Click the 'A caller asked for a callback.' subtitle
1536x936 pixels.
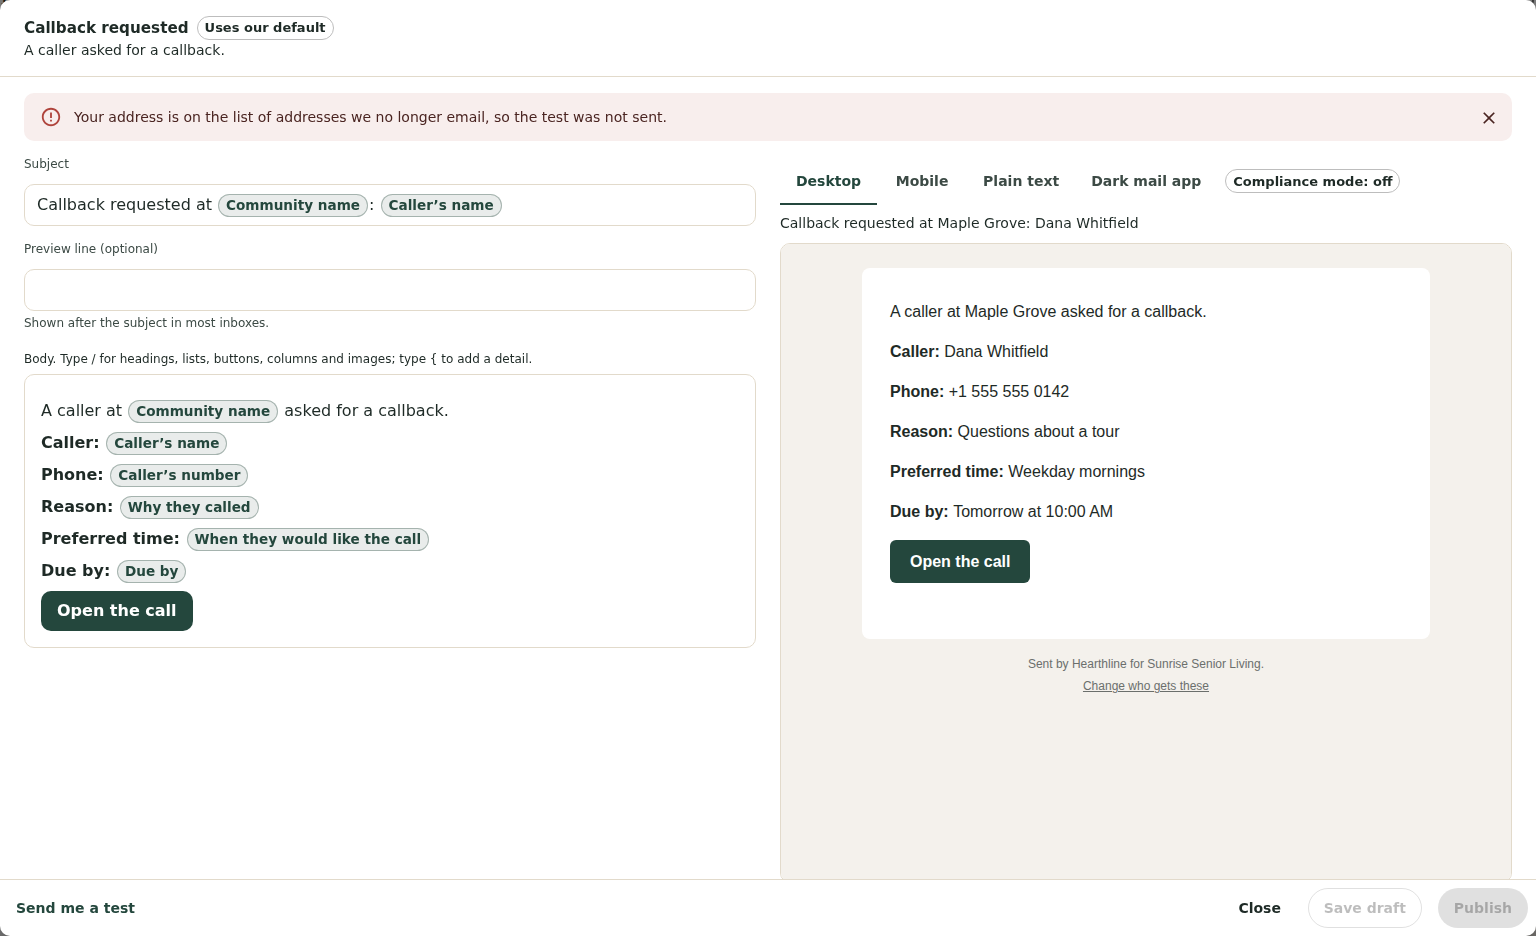124,50
